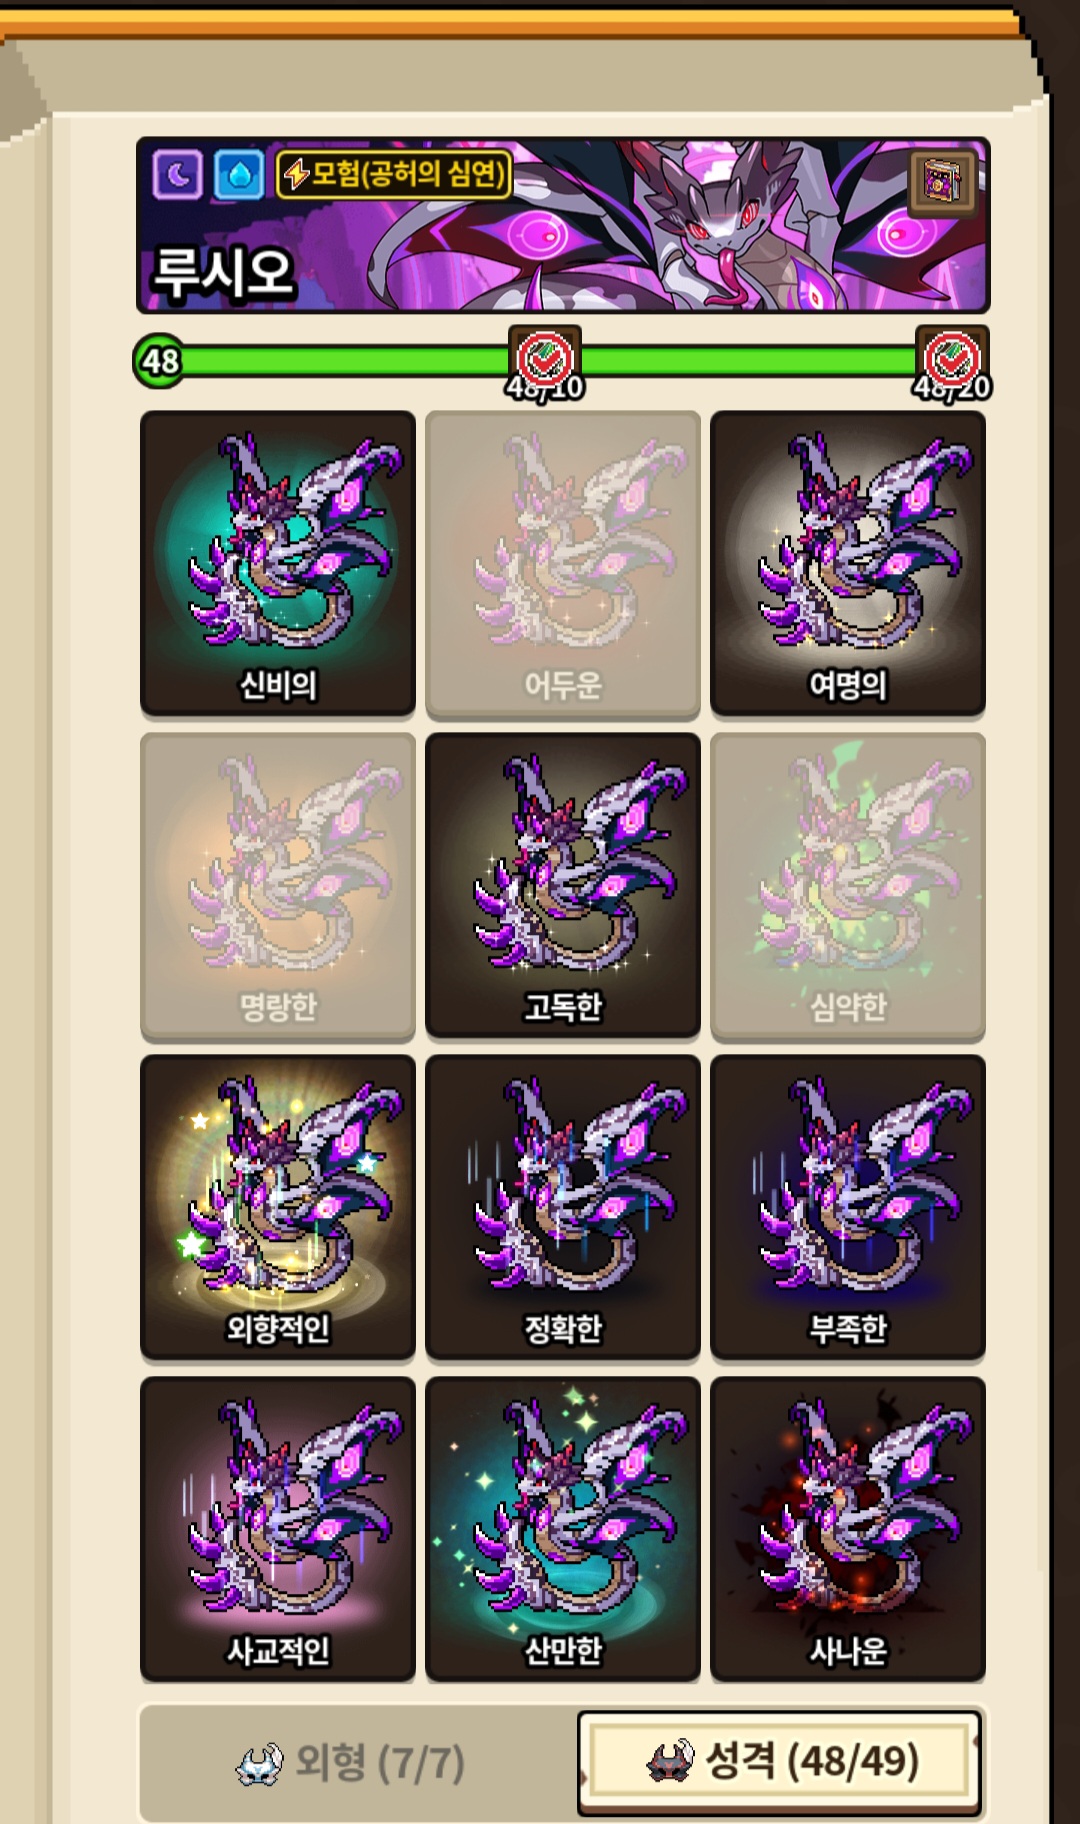Tap the 모험(공허의 심연) lightning badge
The height and width of the screenshot is (1824, 1080).
pos(394,174)
